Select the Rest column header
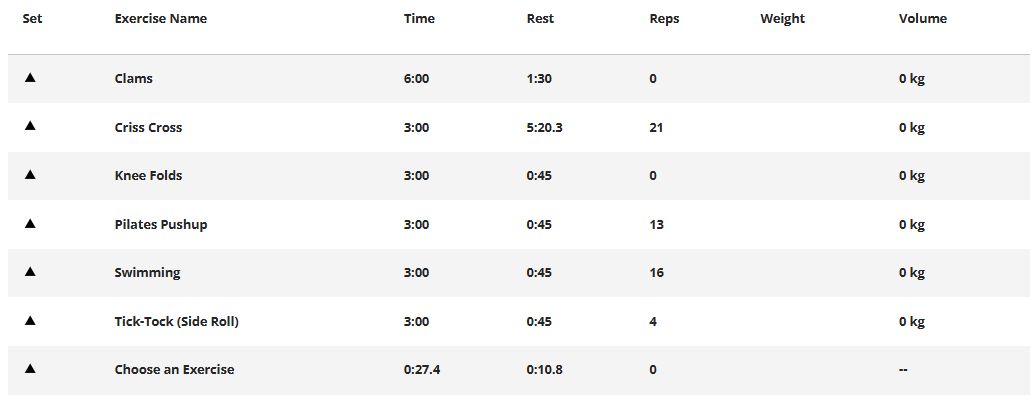Screen dimensions: 1036x413 click(x=540, y=19)
